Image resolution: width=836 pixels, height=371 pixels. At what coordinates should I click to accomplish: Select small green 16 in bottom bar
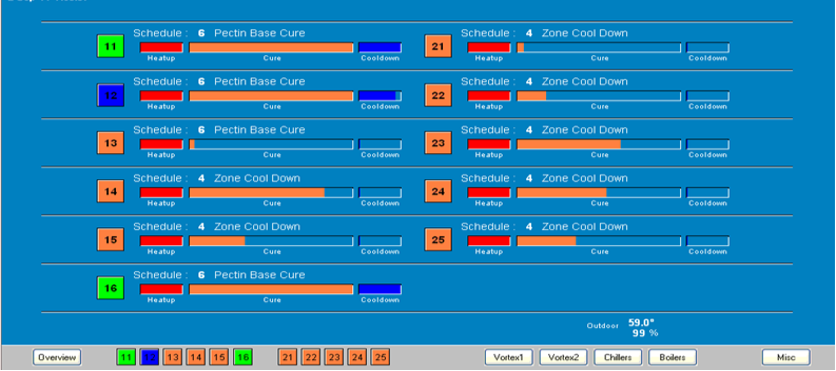(x=243, y=357)
